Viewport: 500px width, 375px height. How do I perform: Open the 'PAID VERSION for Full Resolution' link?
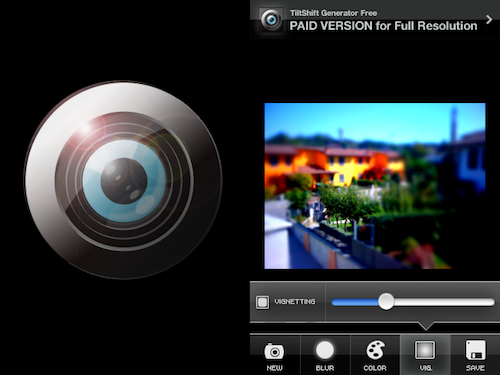click(383, 26)
